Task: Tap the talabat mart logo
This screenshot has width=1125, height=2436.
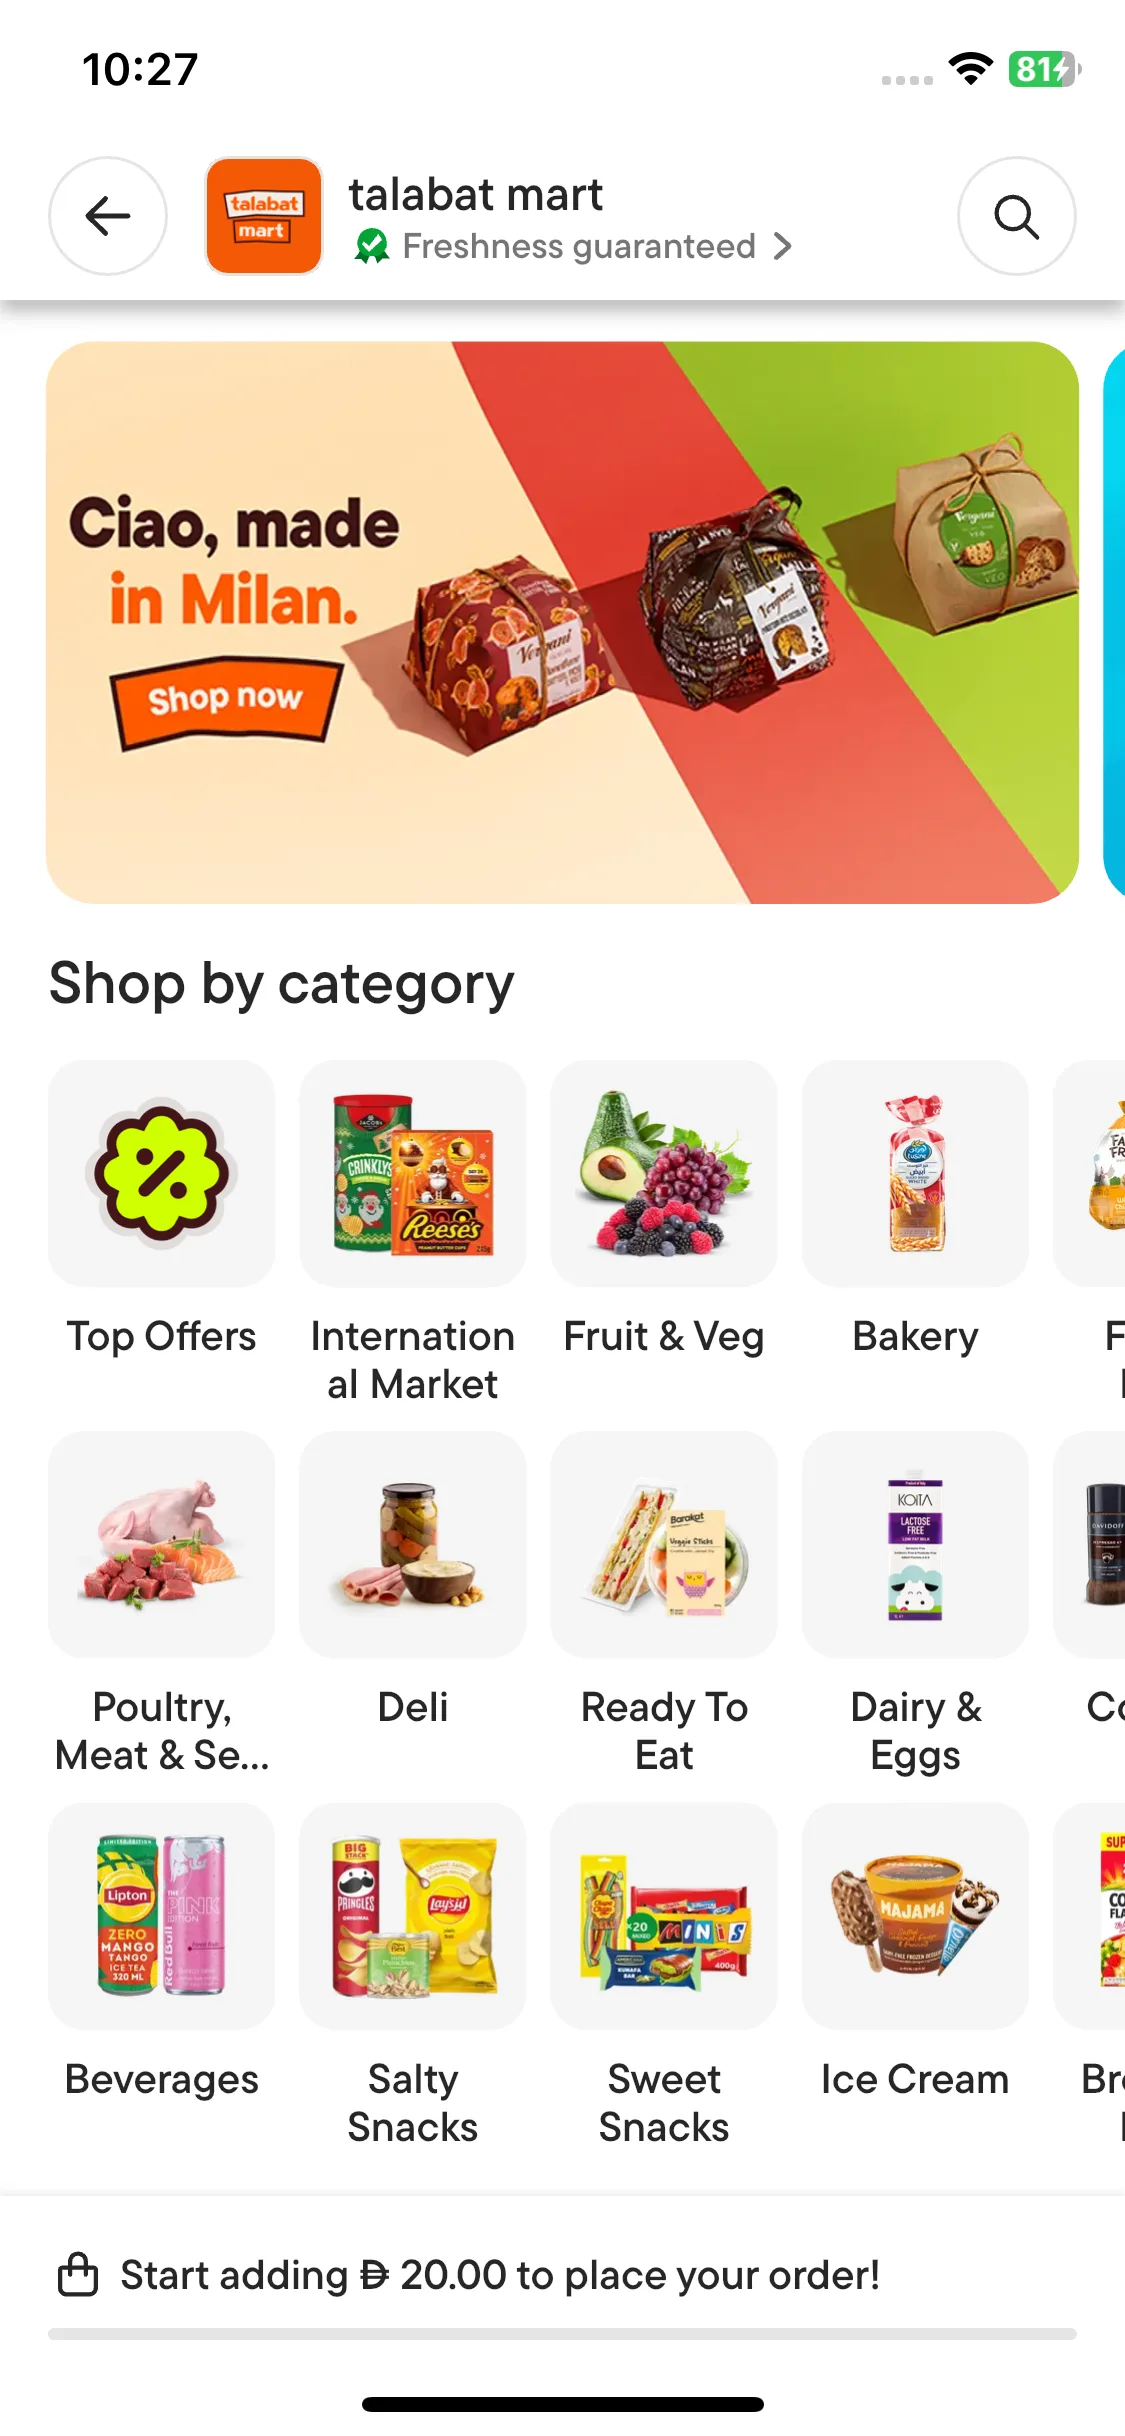Action: tap(264, 216)
